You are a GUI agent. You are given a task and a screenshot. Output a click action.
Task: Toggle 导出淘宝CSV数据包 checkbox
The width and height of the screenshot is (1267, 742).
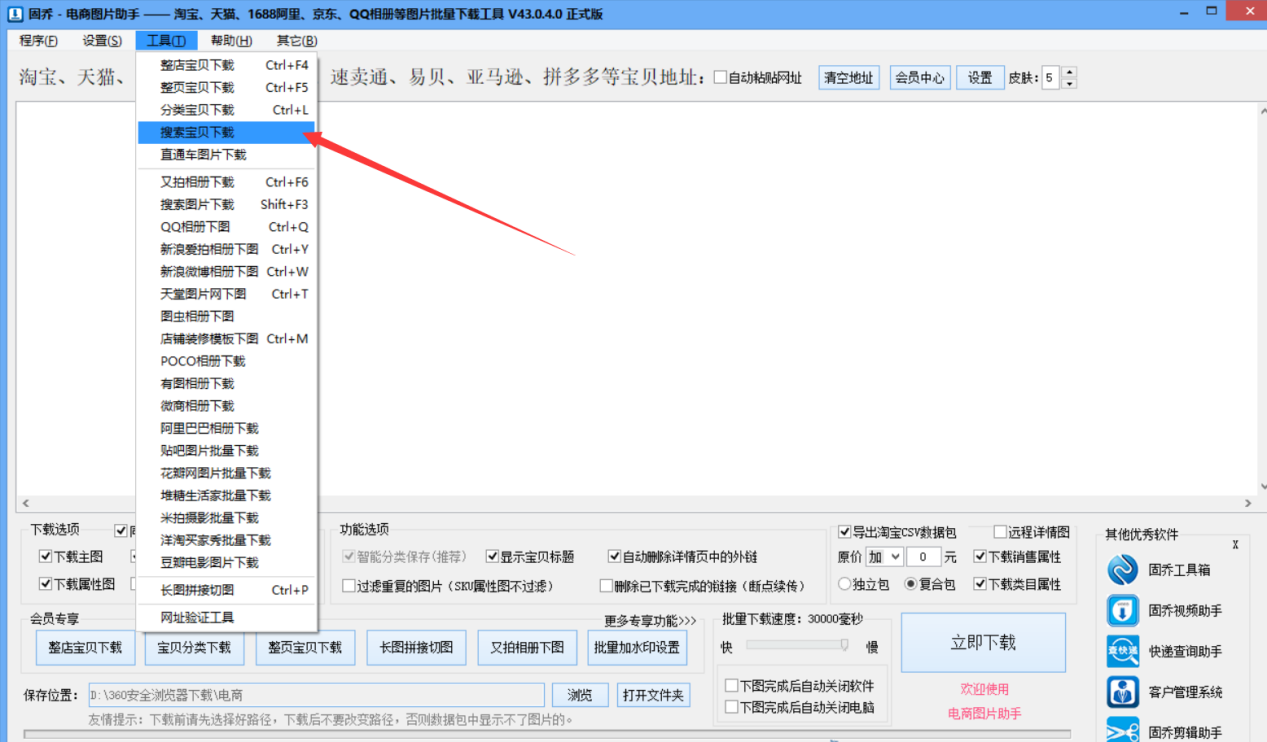(845, 532)
